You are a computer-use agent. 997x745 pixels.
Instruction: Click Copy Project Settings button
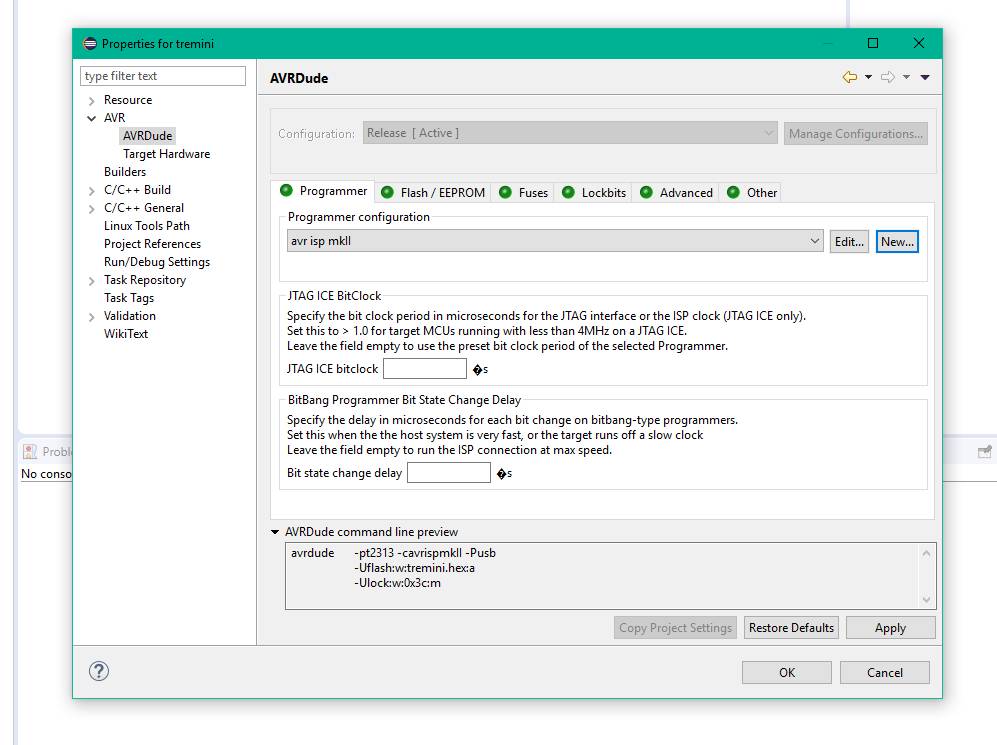[675, 627]
